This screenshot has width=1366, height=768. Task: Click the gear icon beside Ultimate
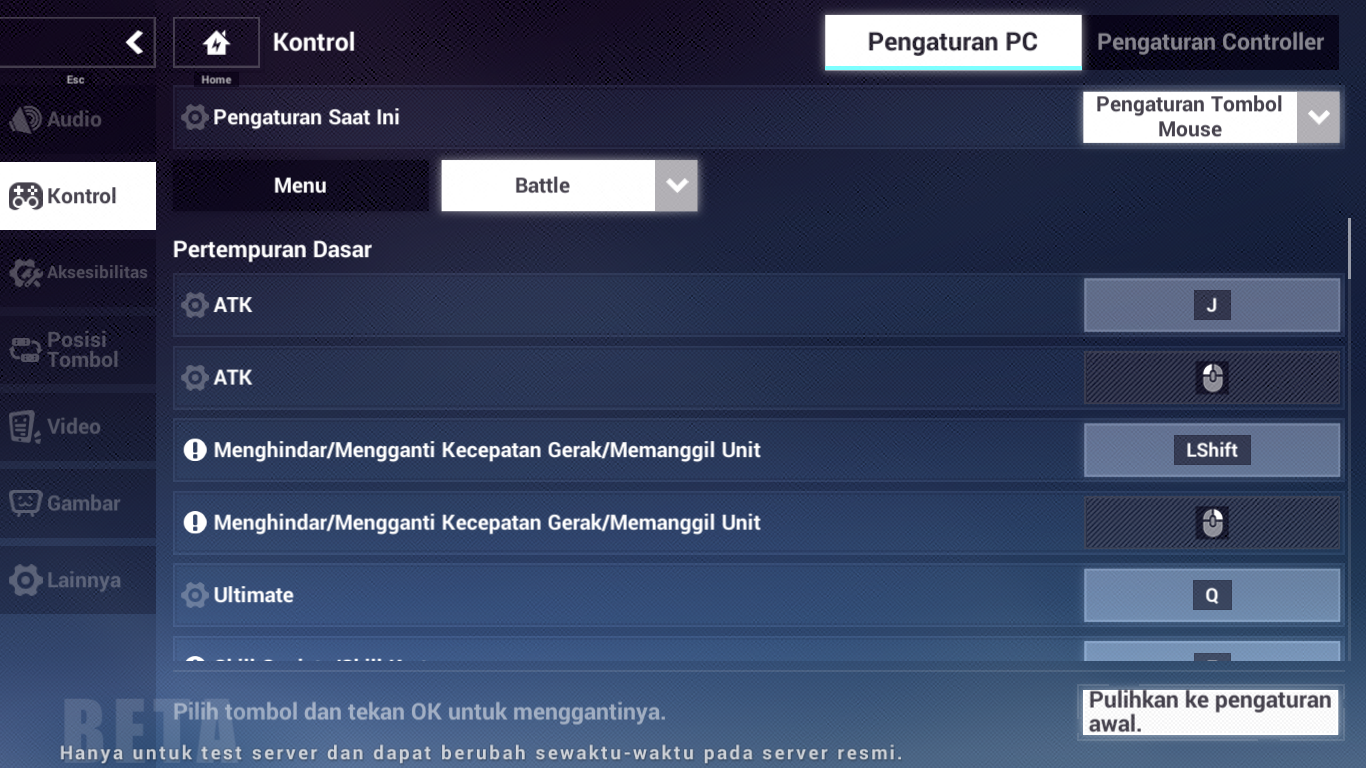click(x=195, y=595)
